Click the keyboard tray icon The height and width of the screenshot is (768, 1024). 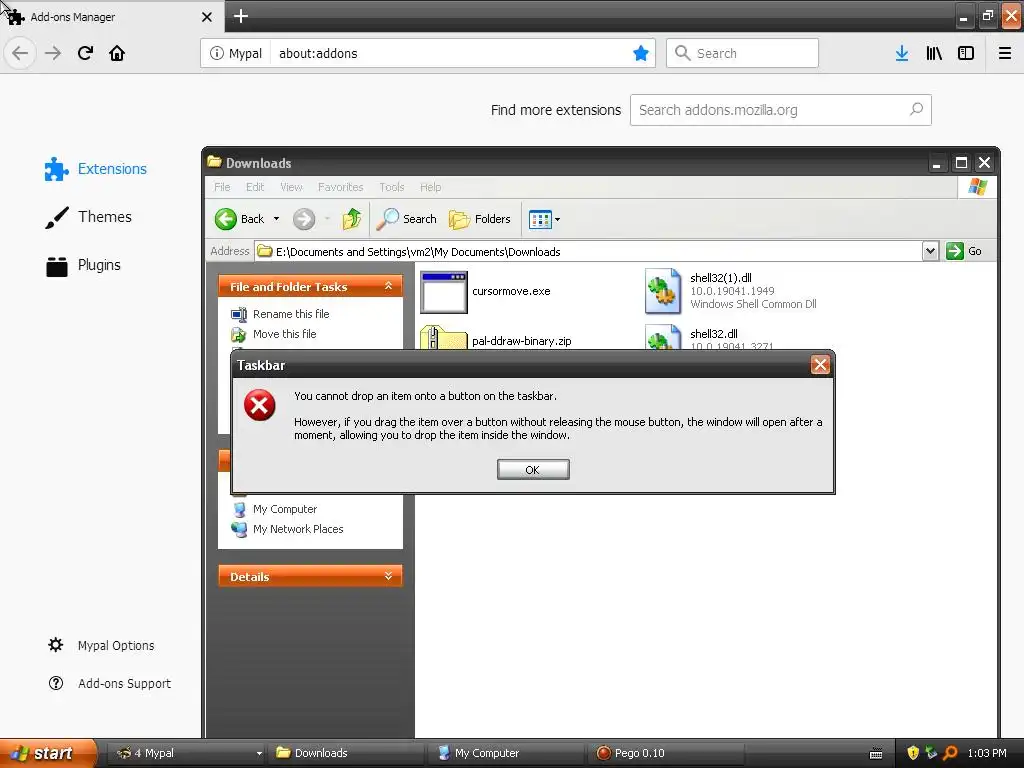pos(876,754)
